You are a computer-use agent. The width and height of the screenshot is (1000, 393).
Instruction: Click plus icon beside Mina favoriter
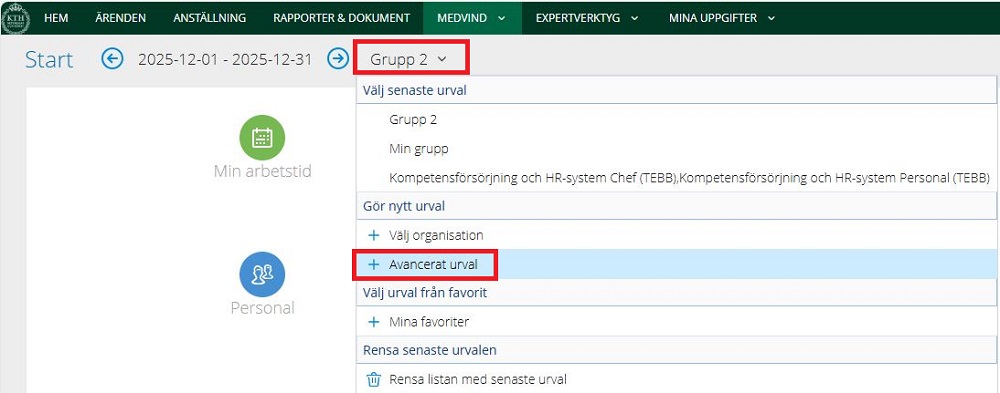point(374,322)
